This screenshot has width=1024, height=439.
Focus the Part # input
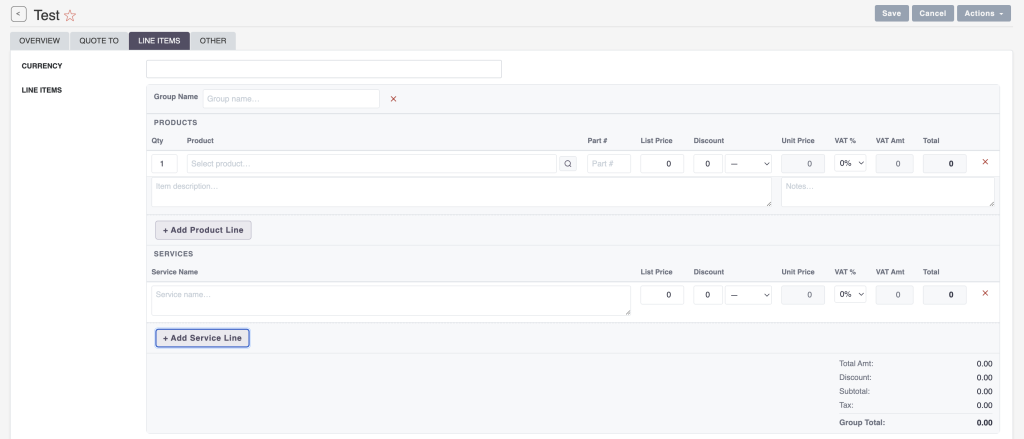609,164
